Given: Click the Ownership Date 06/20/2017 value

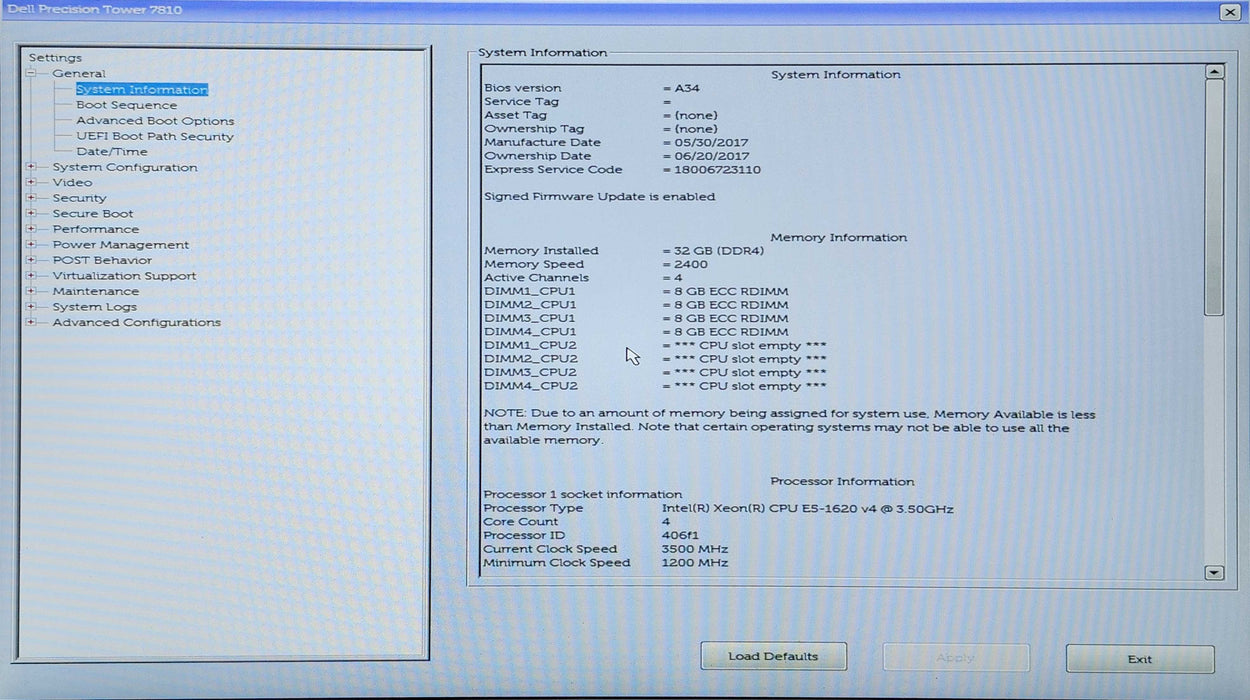Looking at the screenshot, I should point(711,156).
